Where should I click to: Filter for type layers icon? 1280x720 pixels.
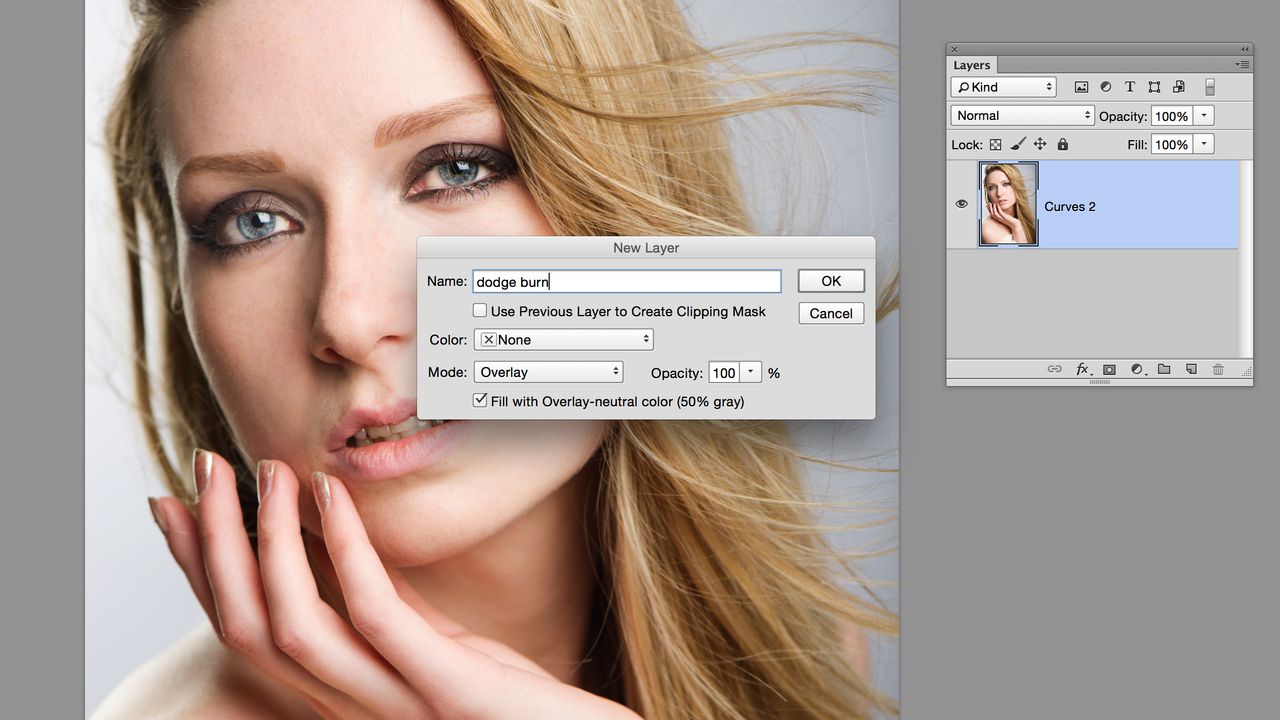[1130, 87]
